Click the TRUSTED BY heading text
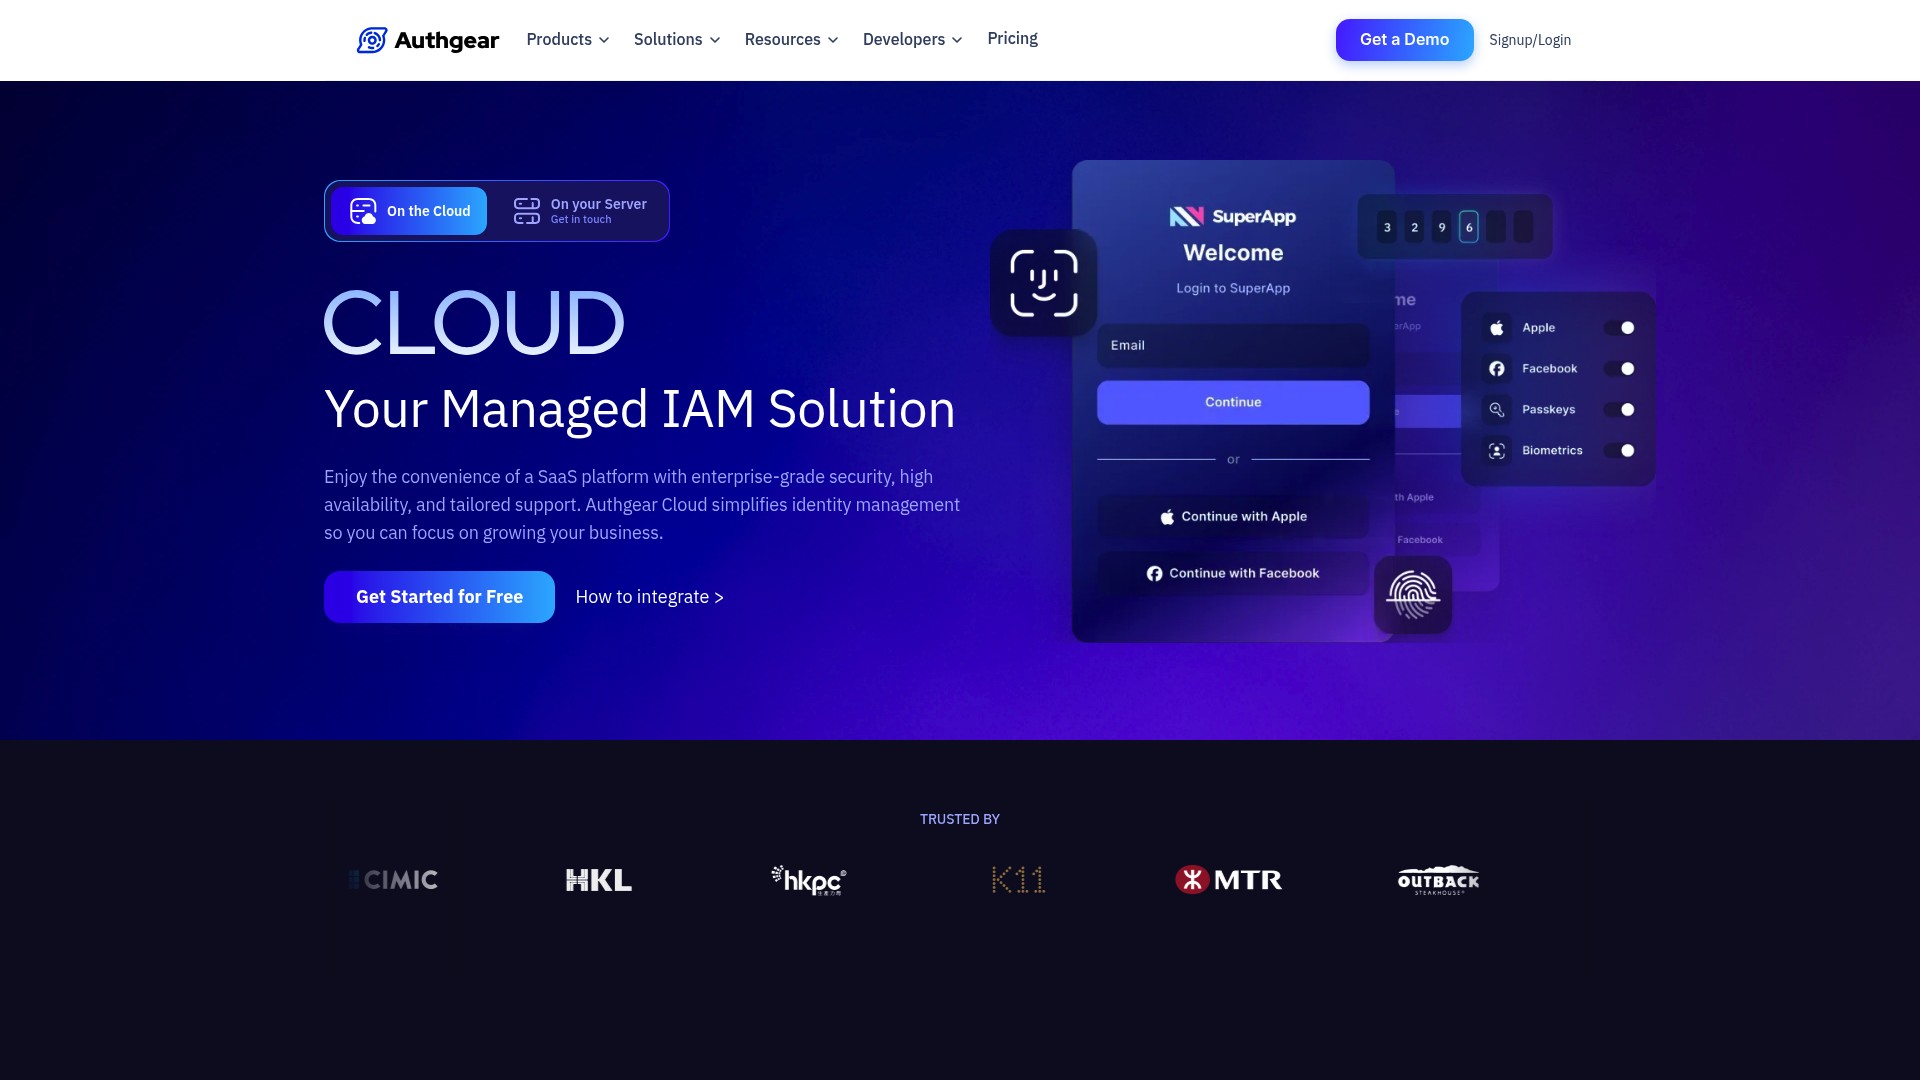Viewport: 1920px width, 1080px height. (960, 819)
